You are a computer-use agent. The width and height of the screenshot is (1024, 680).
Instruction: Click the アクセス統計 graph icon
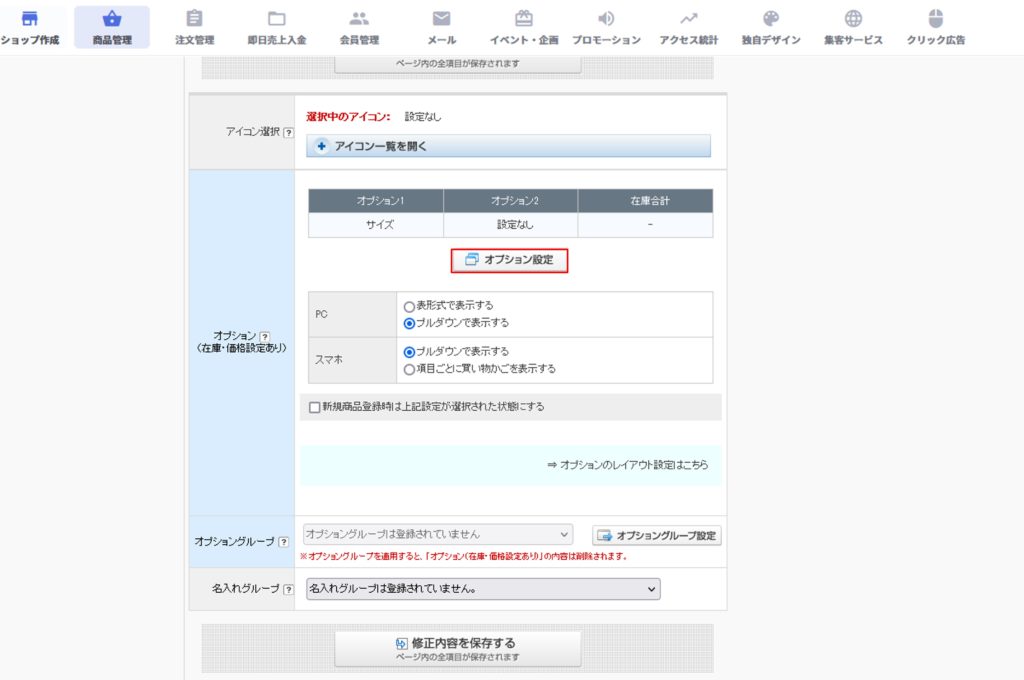(x=688, y=19)
